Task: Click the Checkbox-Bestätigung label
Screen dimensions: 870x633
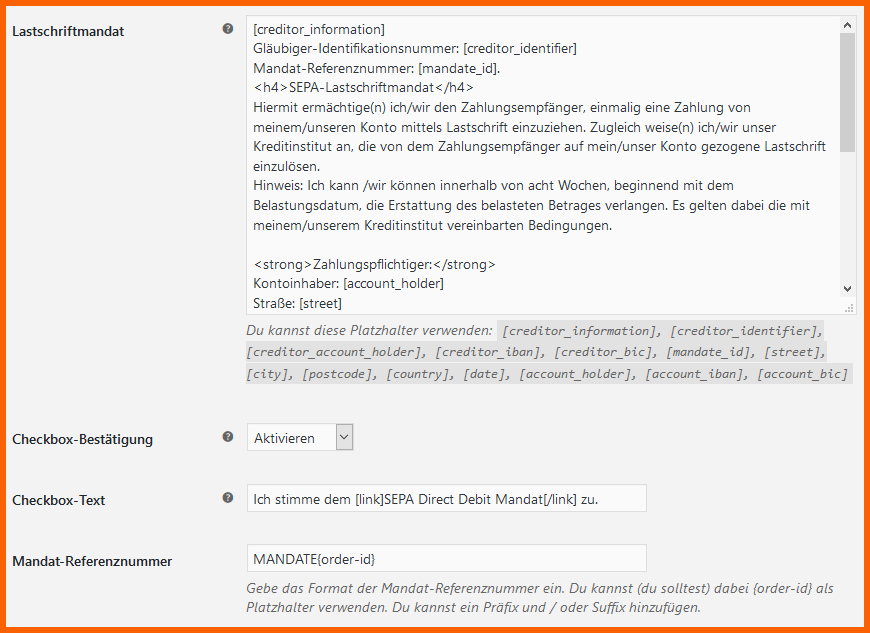Action: pyautogui.click(x=83, y=439)
